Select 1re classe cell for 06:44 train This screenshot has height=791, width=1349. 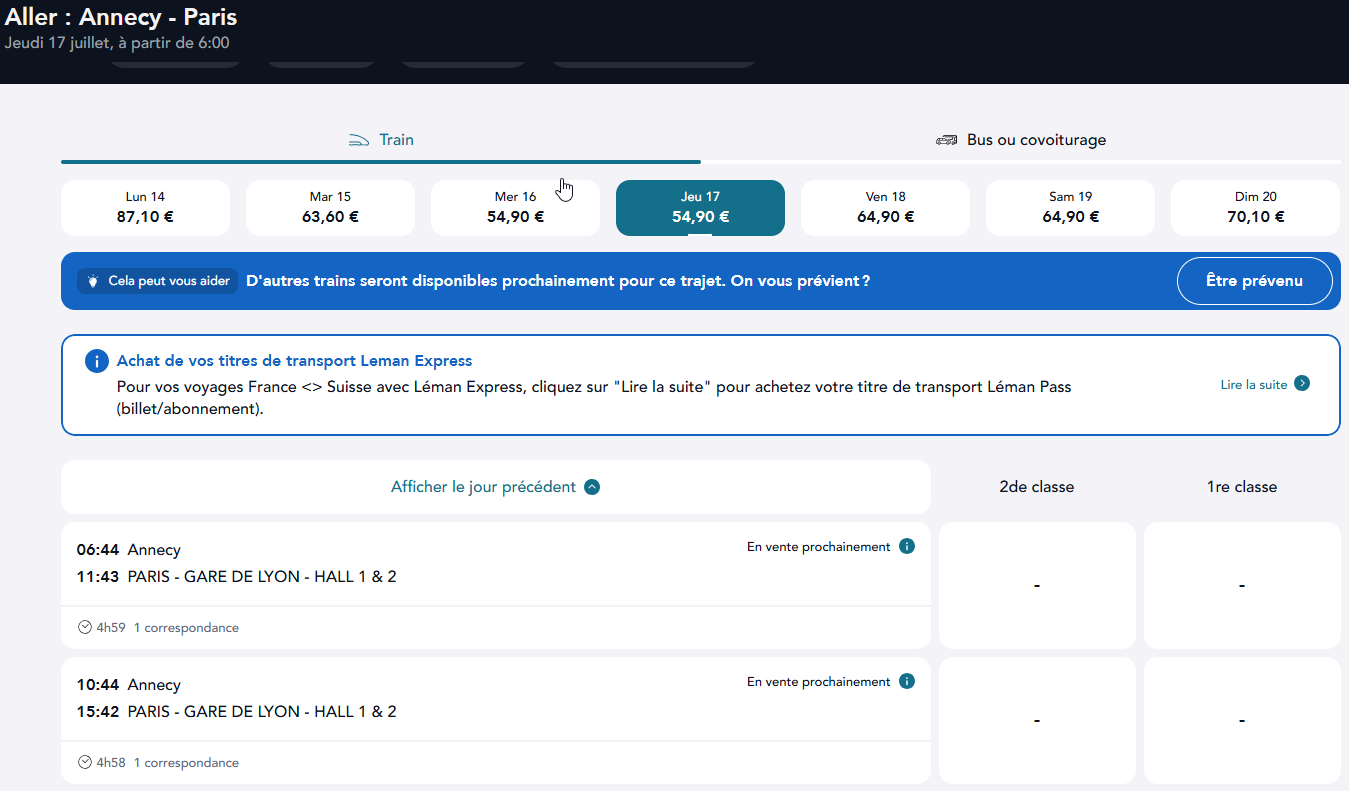pos(1242,585)
